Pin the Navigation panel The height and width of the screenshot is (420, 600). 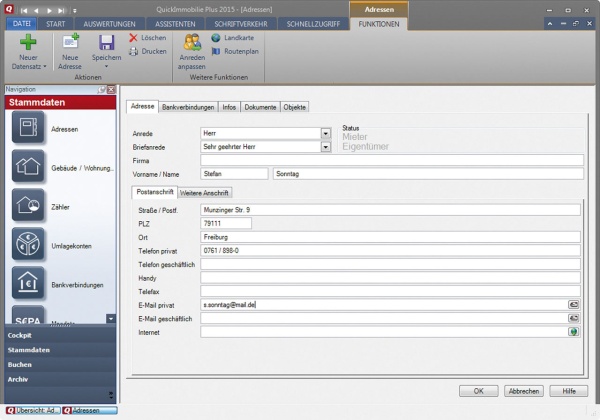[x=101, y=90]
